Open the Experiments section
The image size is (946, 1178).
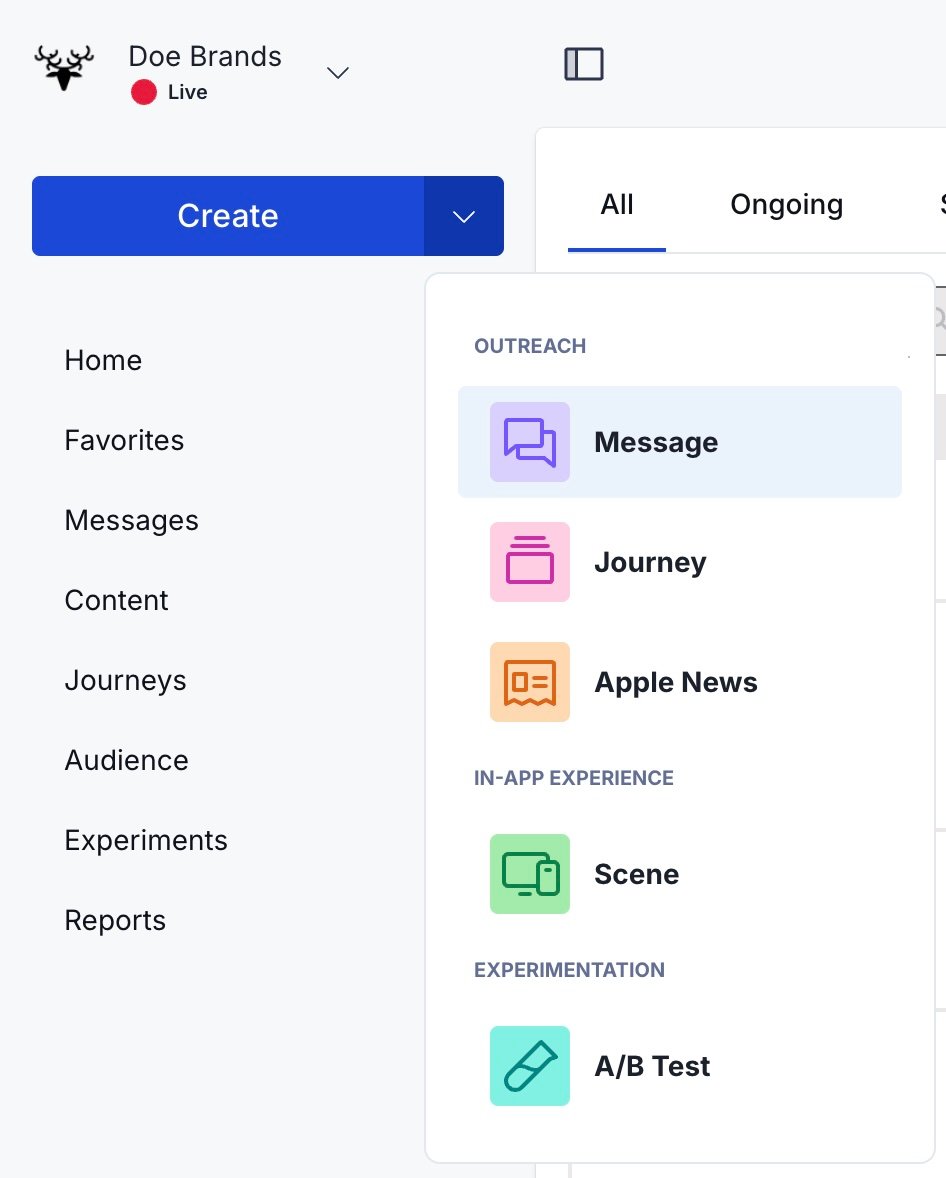[146, 840]
